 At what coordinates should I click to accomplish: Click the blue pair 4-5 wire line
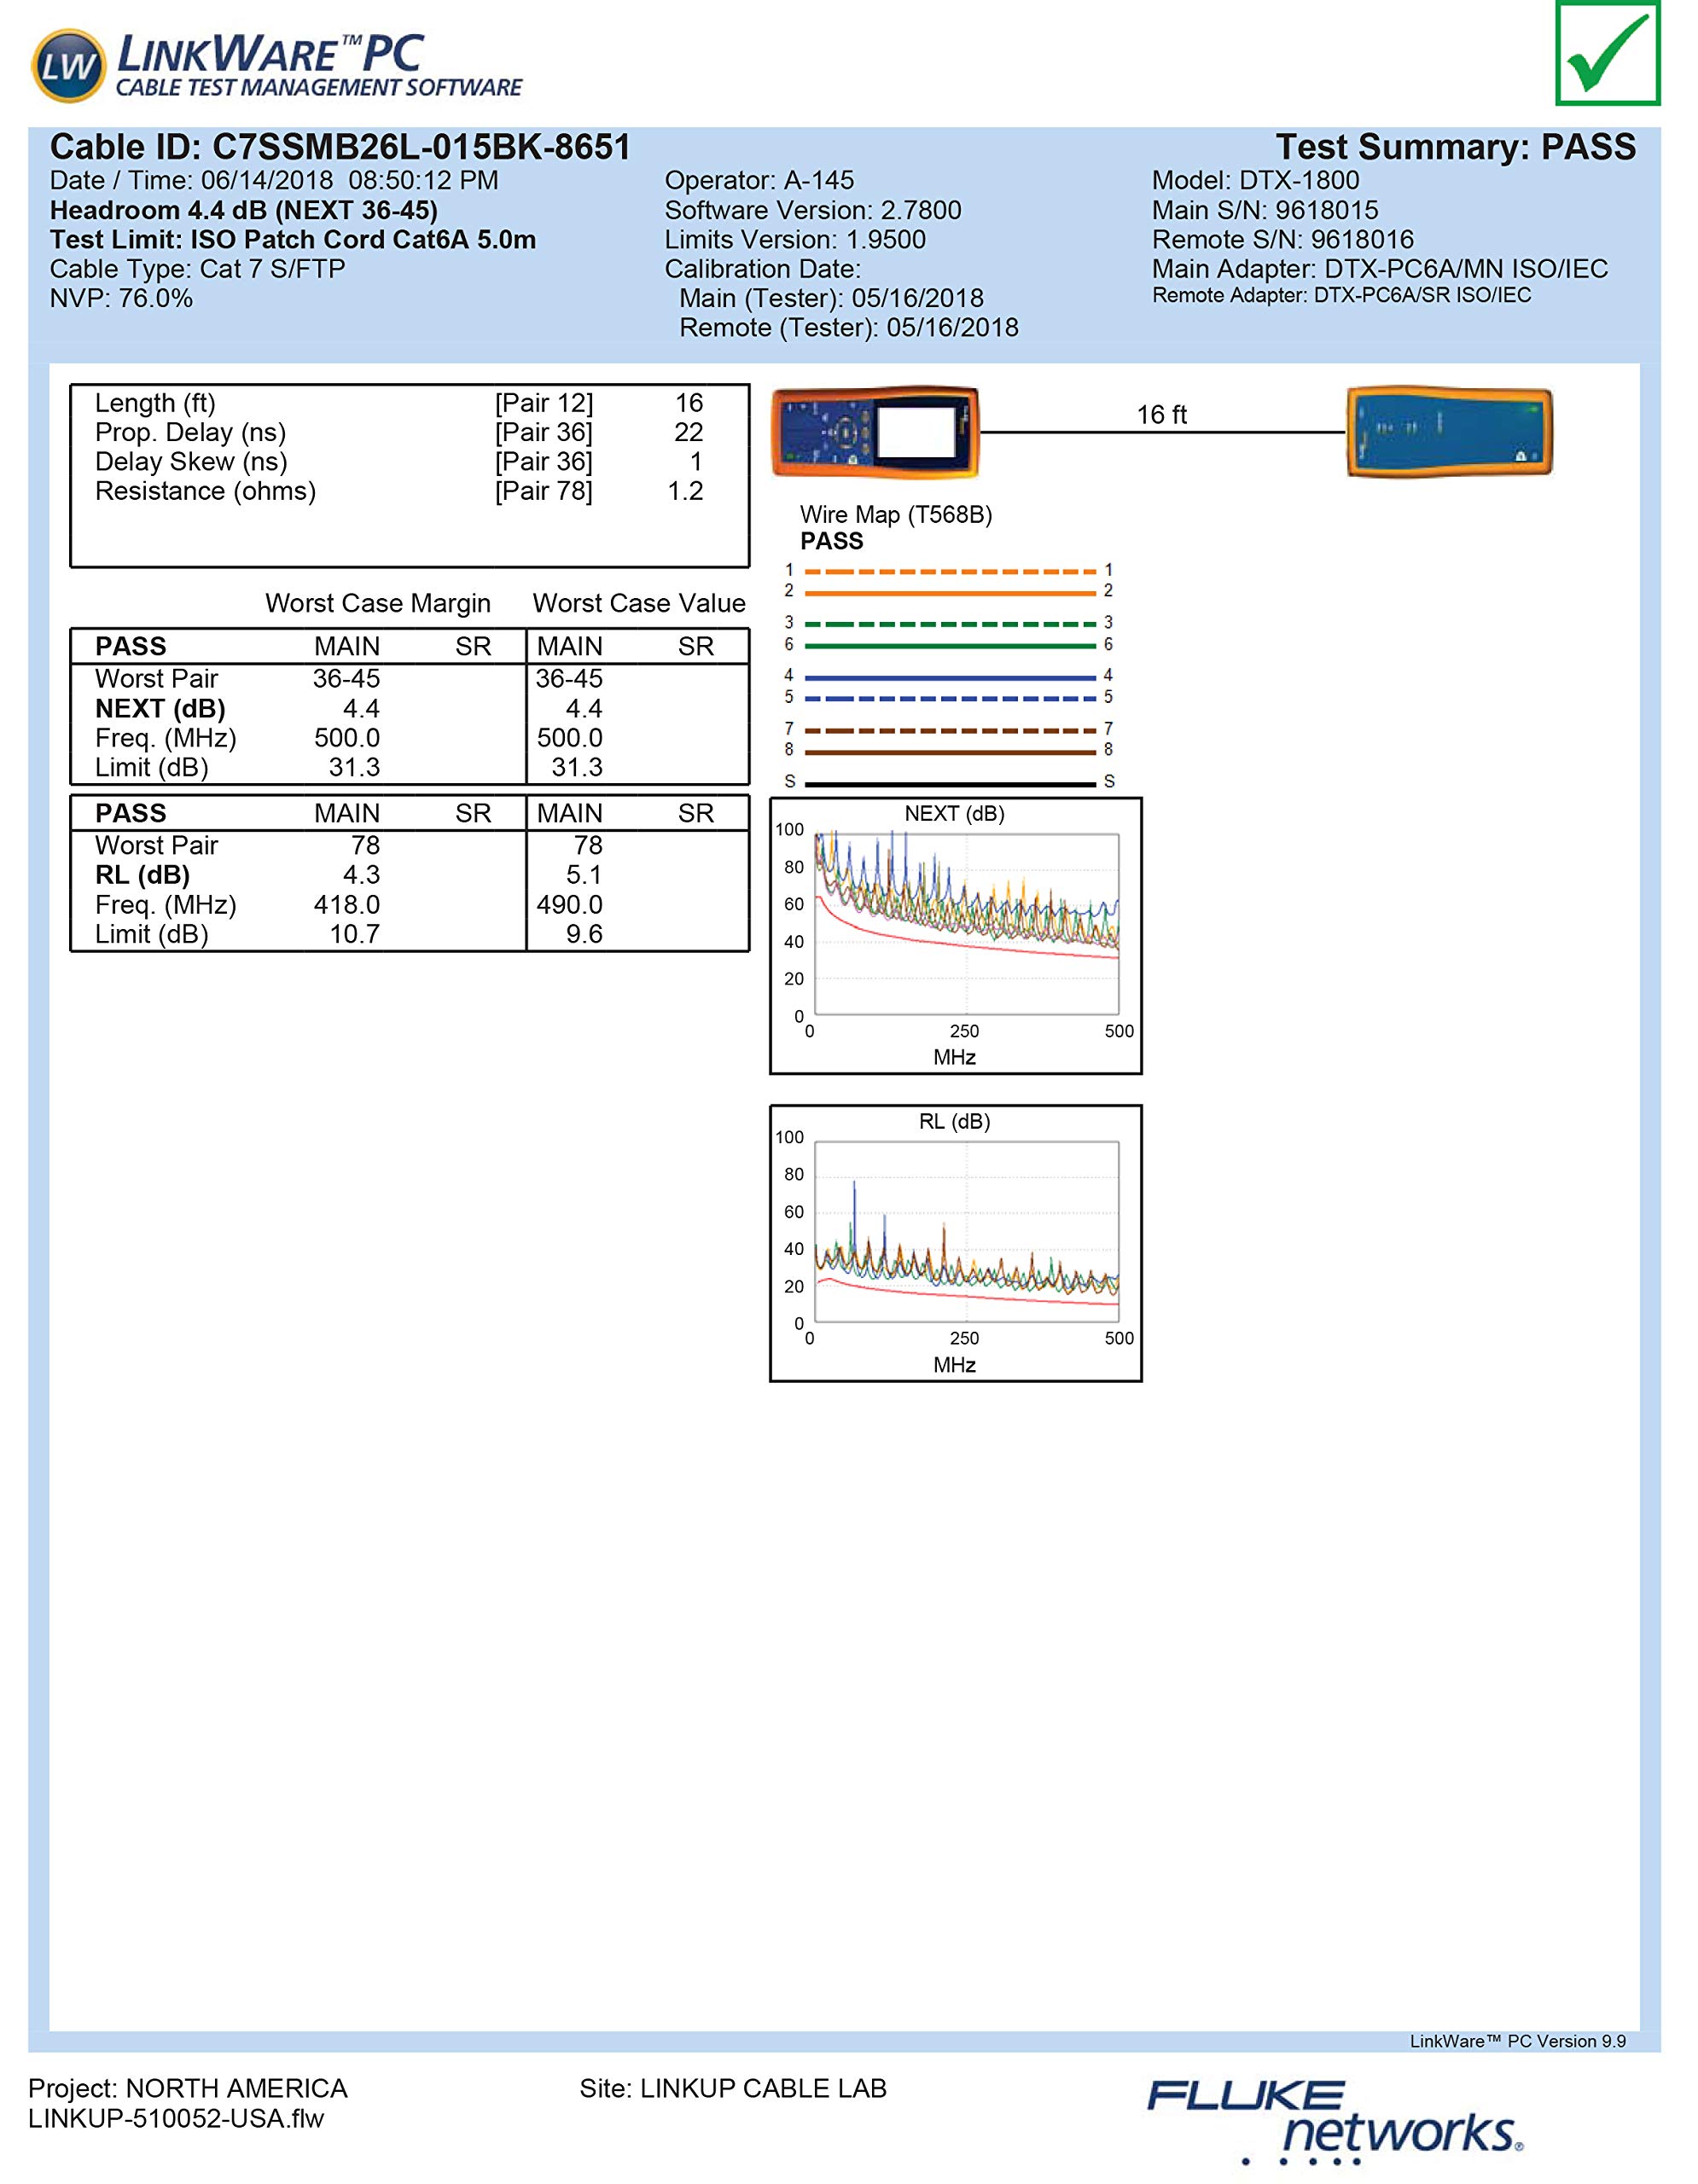[x=949, y=678]
